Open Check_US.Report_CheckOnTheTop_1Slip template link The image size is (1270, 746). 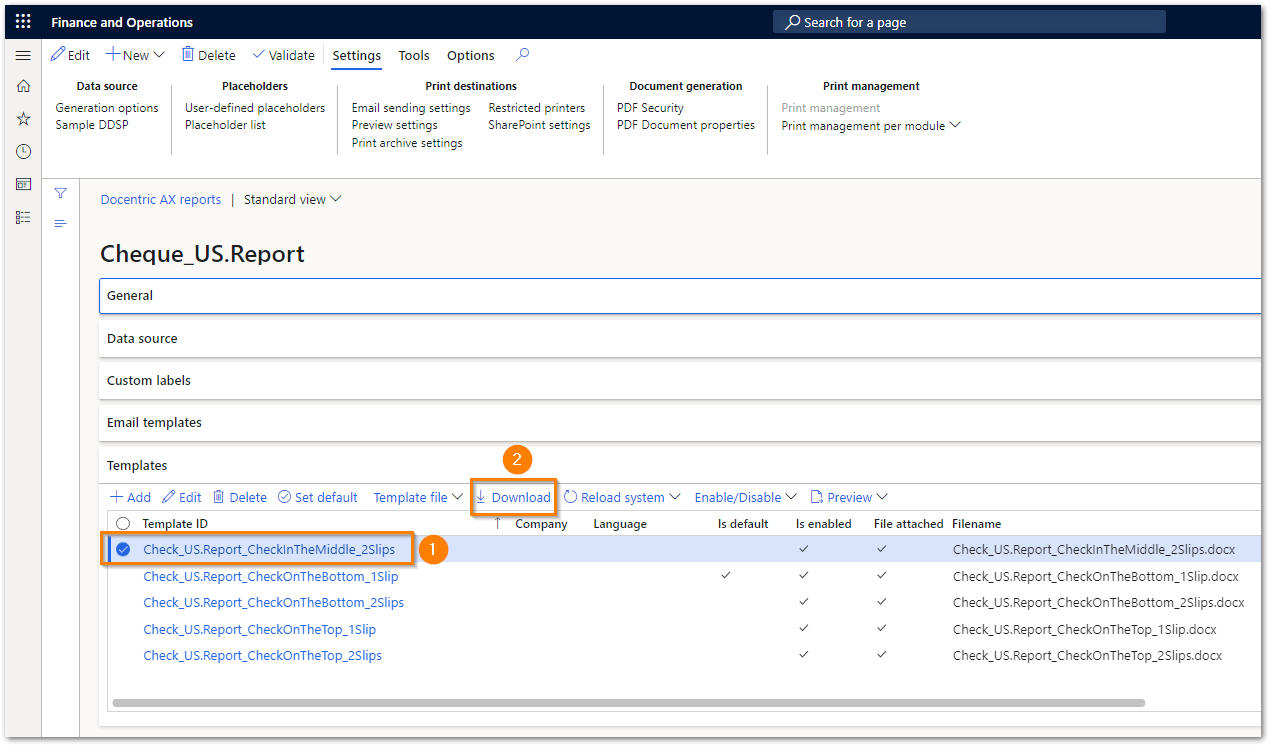point(260,630)
